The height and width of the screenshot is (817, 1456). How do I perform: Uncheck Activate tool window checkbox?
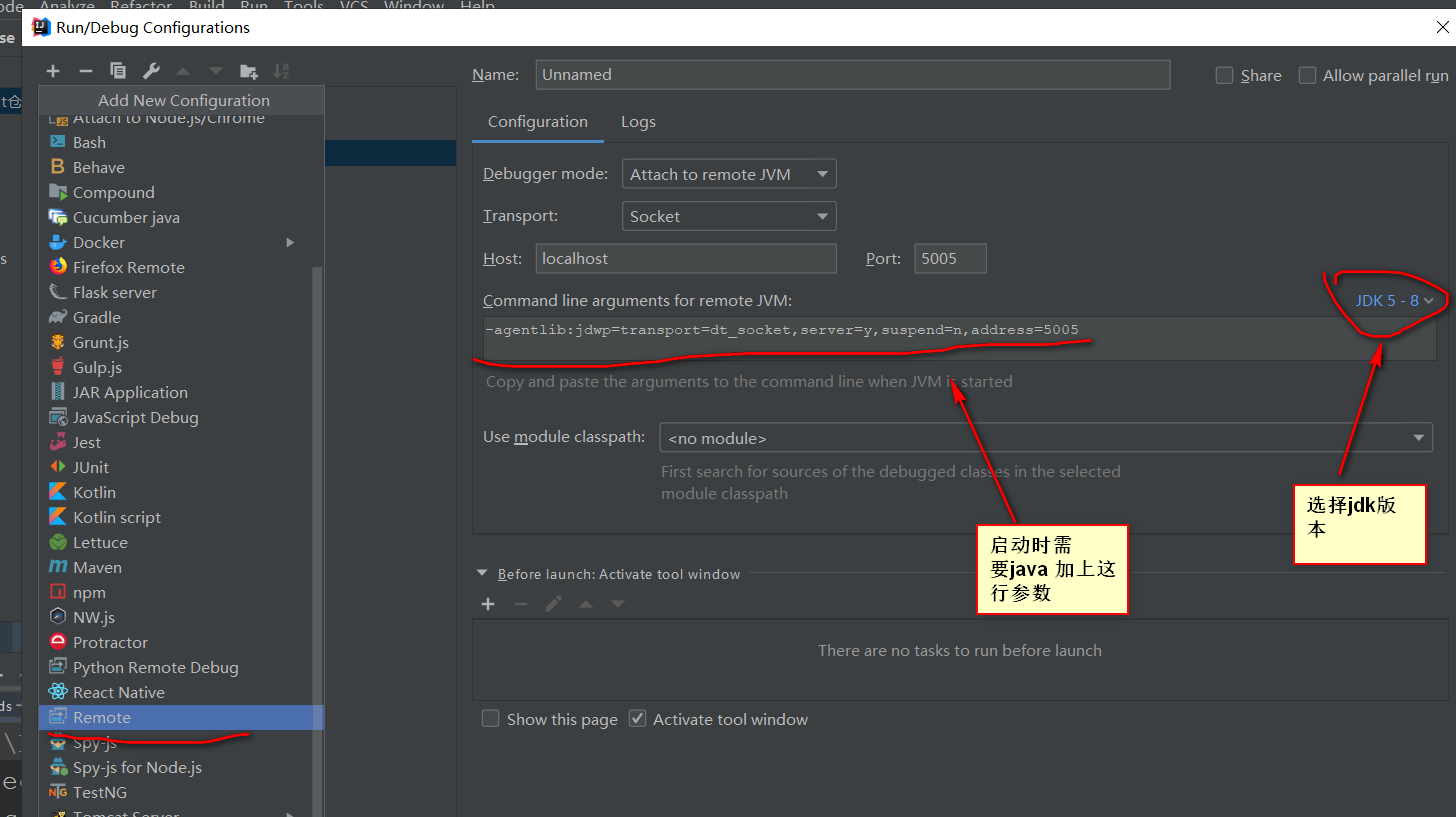point(637,719)
